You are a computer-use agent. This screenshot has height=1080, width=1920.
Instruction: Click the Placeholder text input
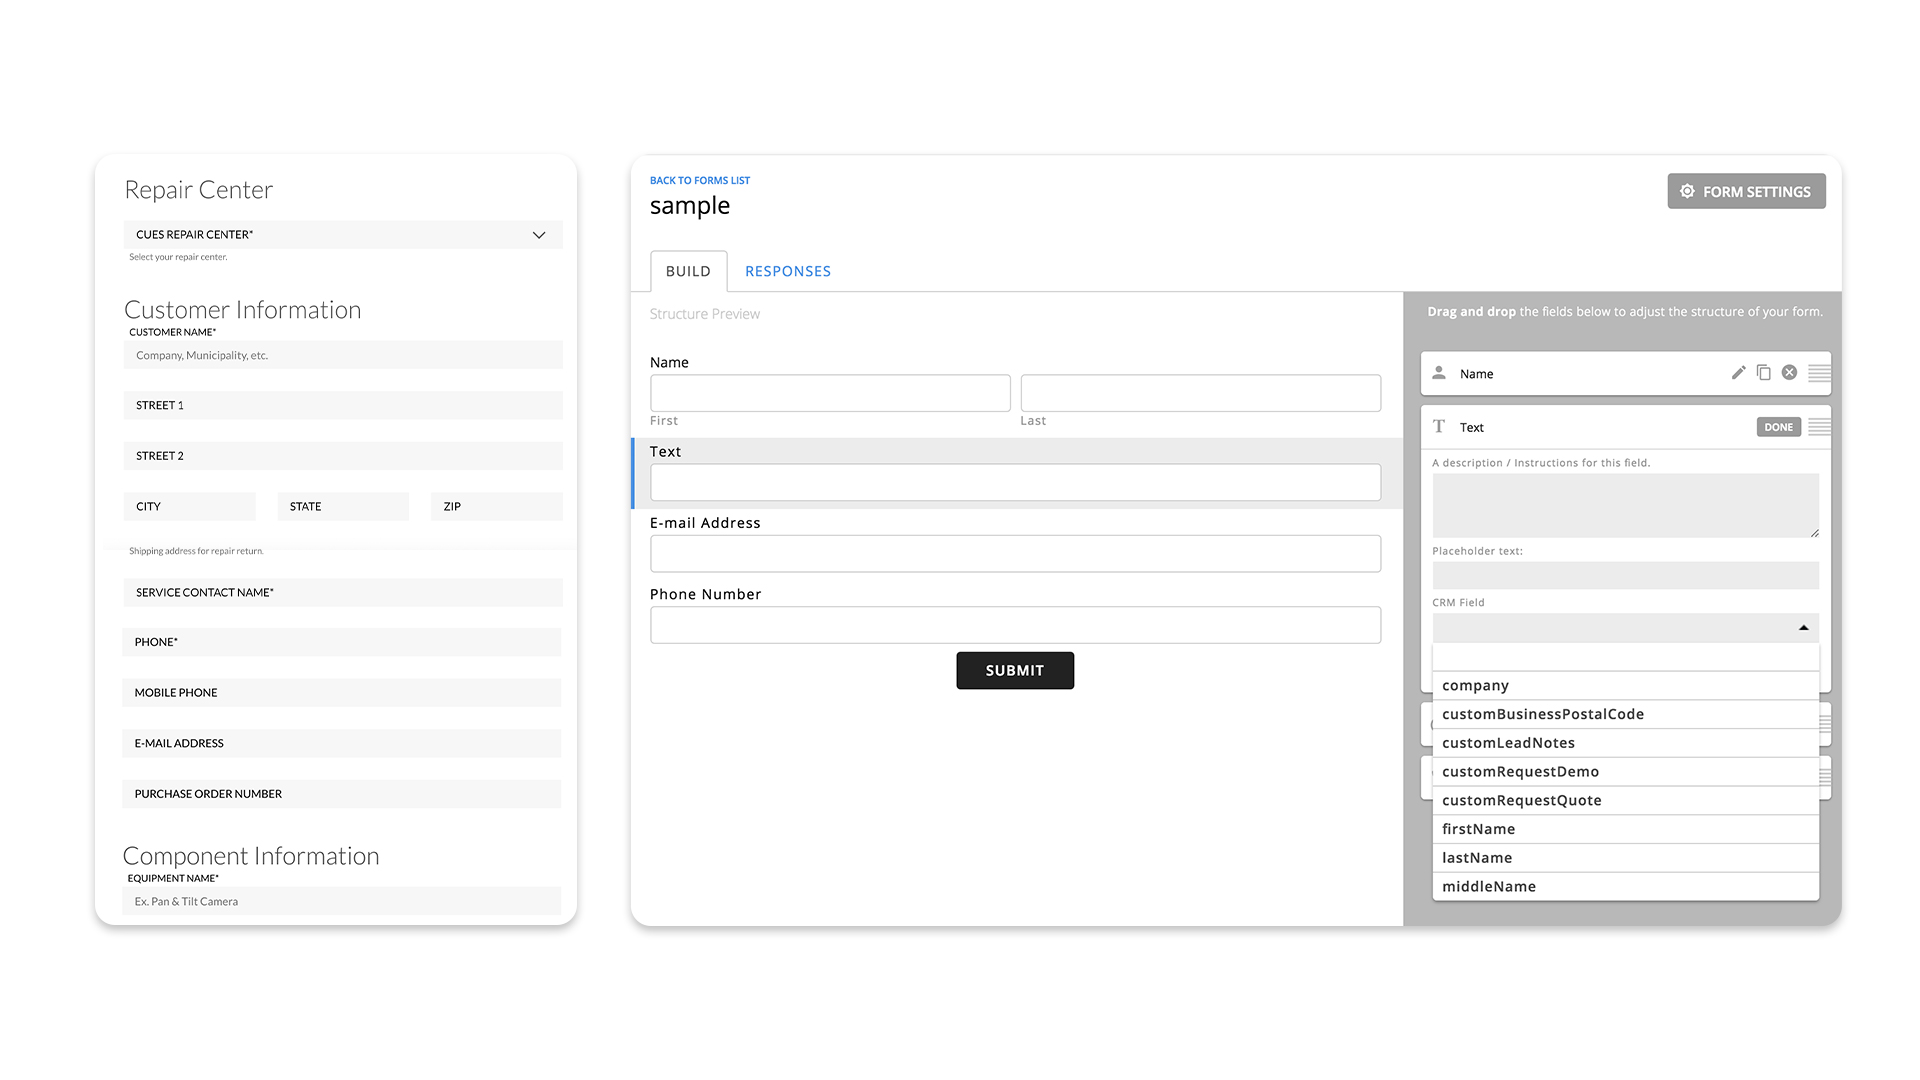[1626, 575]
